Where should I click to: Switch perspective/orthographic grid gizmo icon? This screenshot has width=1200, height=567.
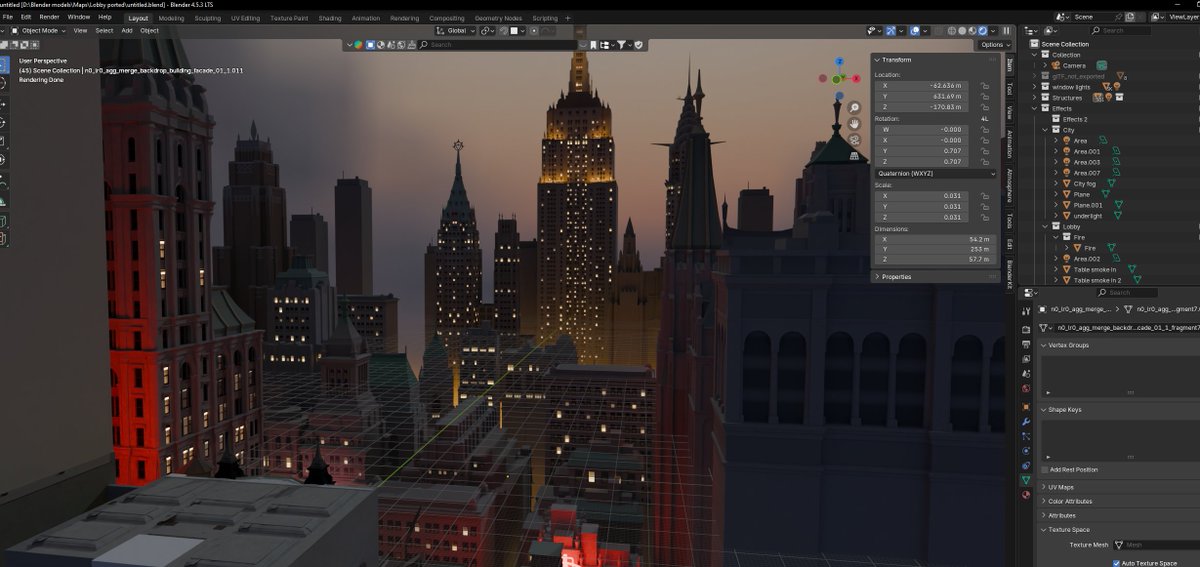pyautogui.click(x=855, y=155)
